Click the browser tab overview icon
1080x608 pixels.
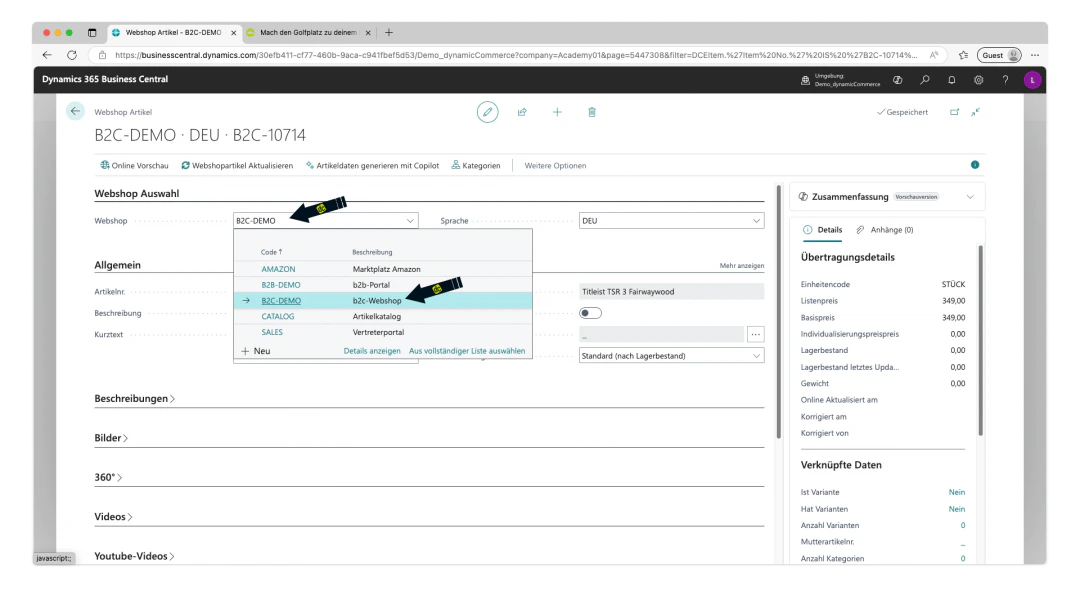(92, 32)
